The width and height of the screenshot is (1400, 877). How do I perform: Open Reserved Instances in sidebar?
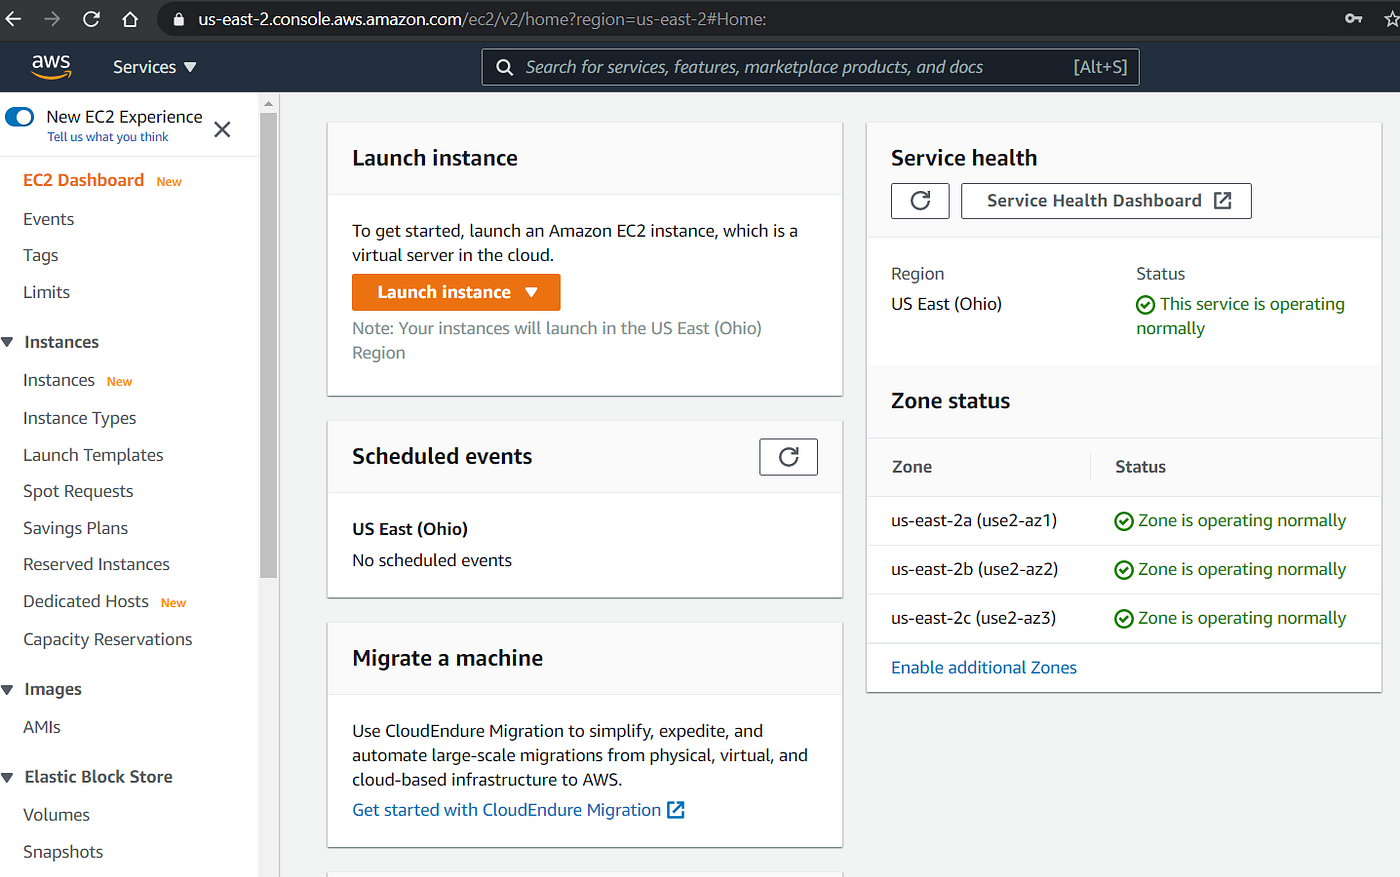[96, 564]
